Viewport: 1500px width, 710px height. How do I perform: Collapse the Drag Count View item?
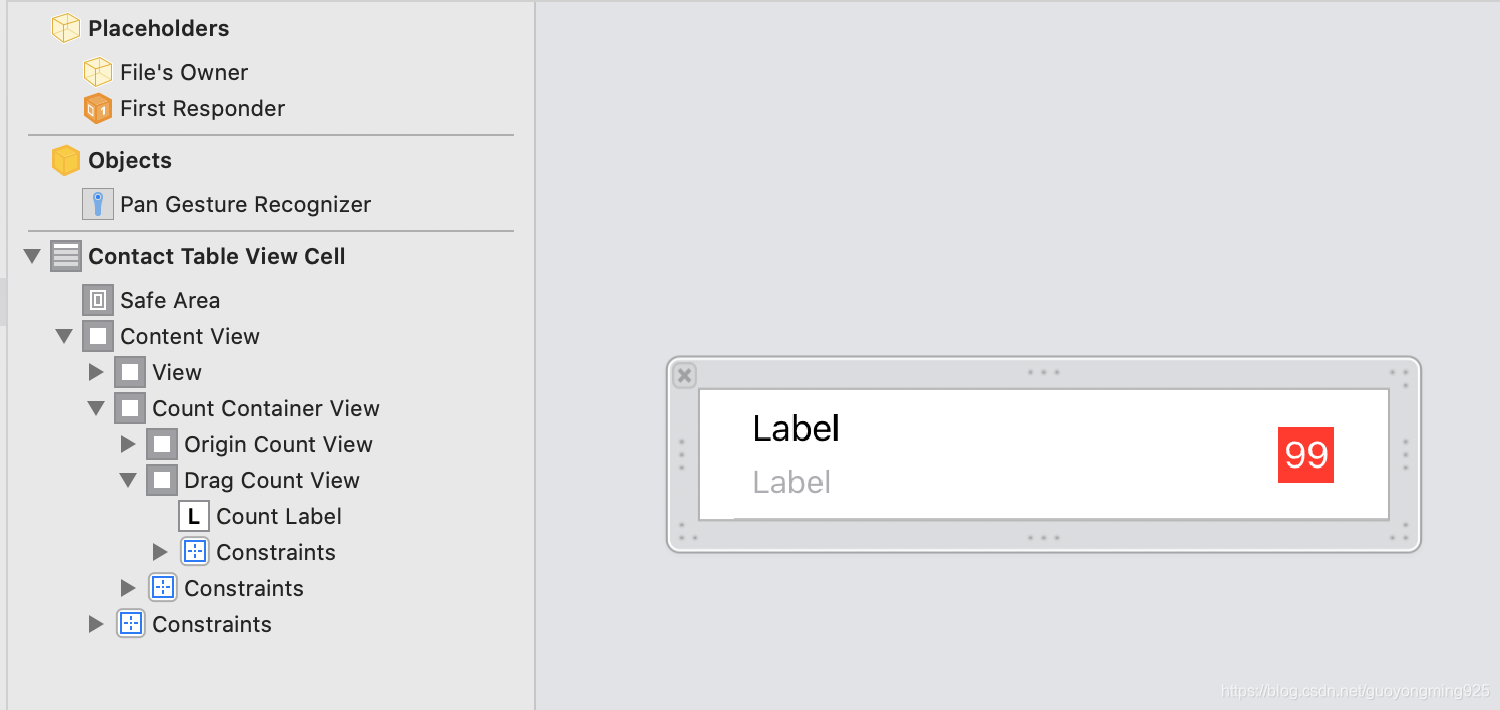pos(129,479)
